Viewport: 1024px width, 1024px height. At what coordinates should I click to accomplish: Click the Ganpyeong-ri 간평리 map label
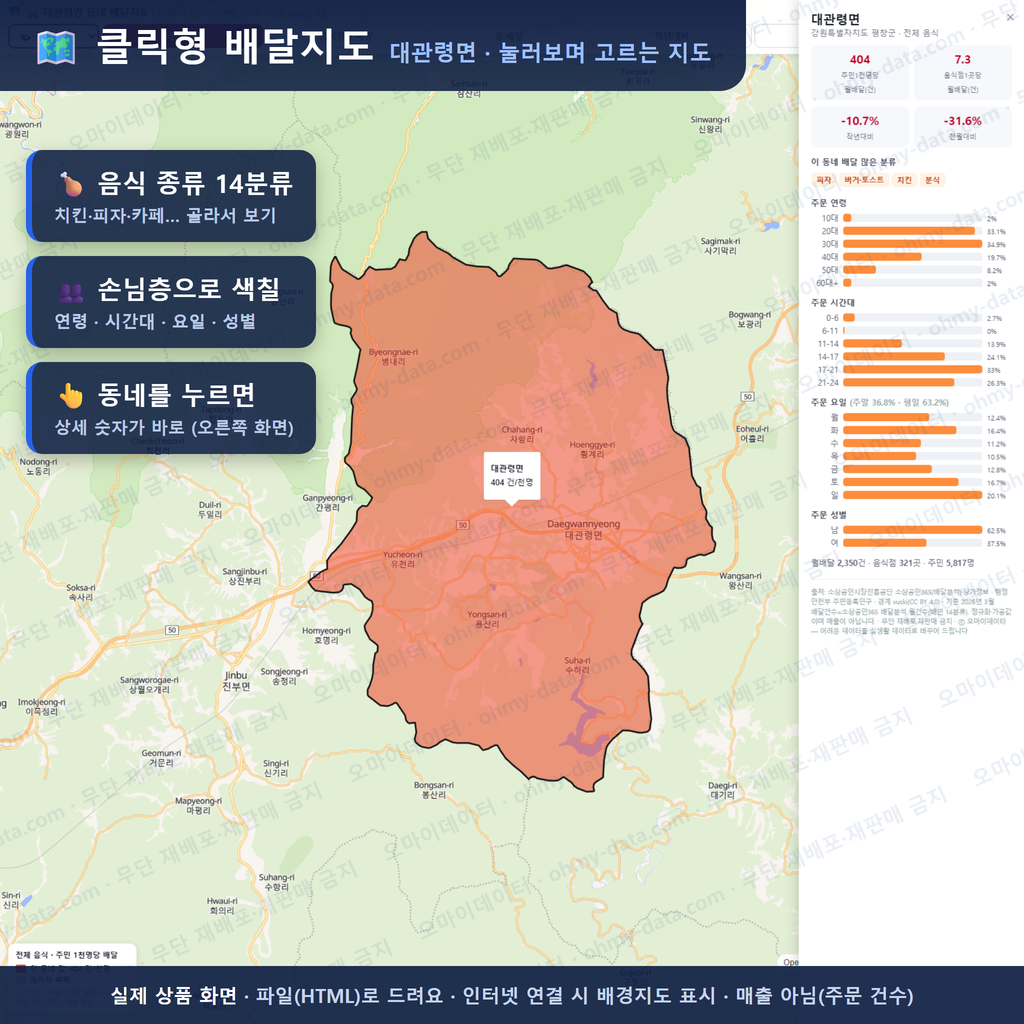click(327, 502)
